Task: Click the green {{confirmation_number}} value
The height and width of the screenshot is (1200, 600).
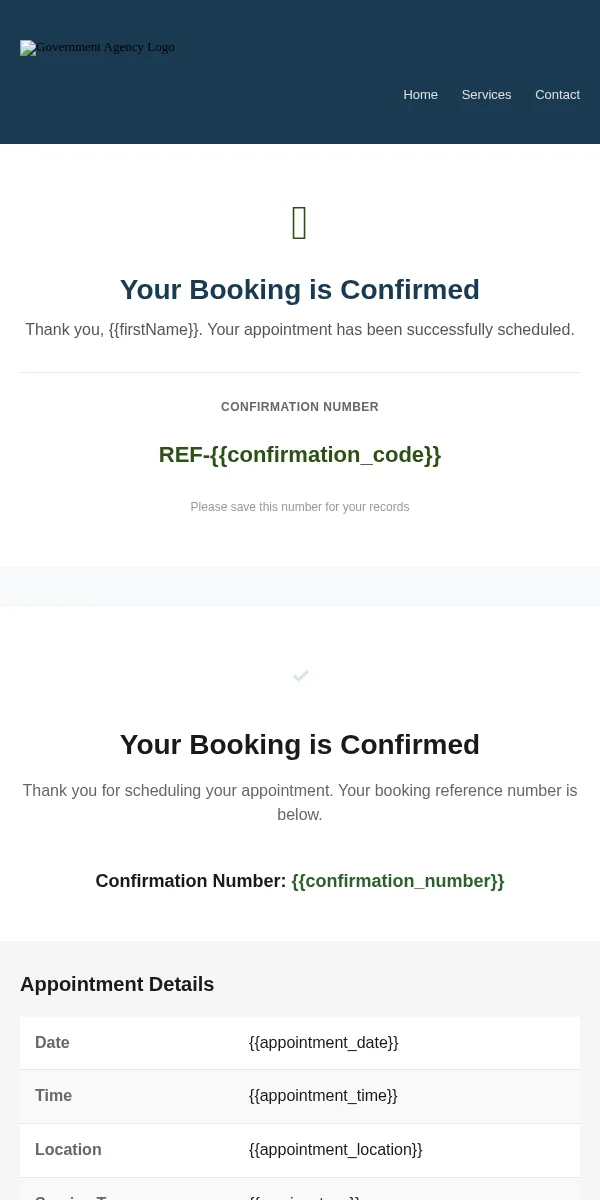Action: [x=398, y=881]
